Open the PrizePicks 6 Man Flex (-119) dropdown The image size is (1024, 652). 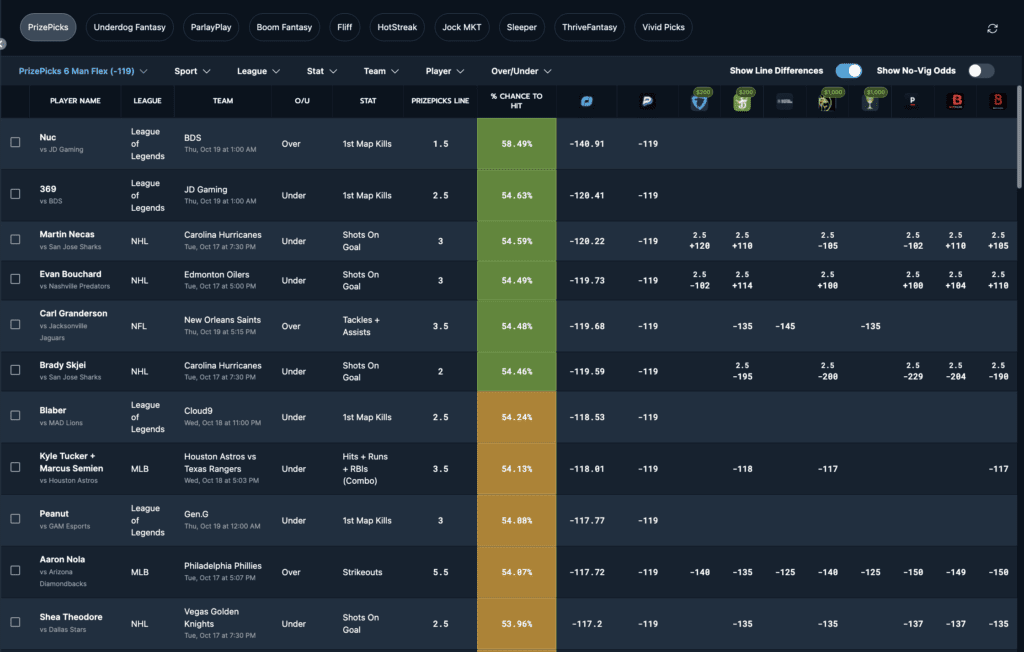click(83, 71)
